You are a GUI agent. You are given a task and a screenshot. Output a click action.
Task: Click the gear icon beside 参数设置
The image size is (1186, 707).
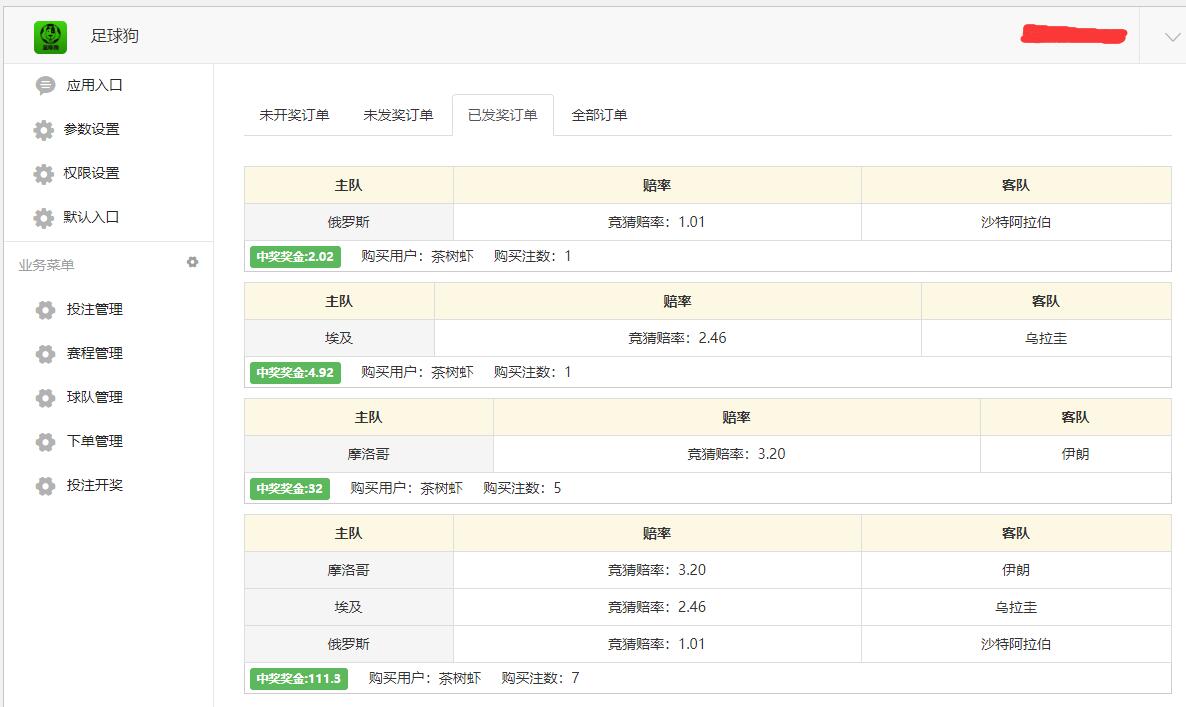44,130
